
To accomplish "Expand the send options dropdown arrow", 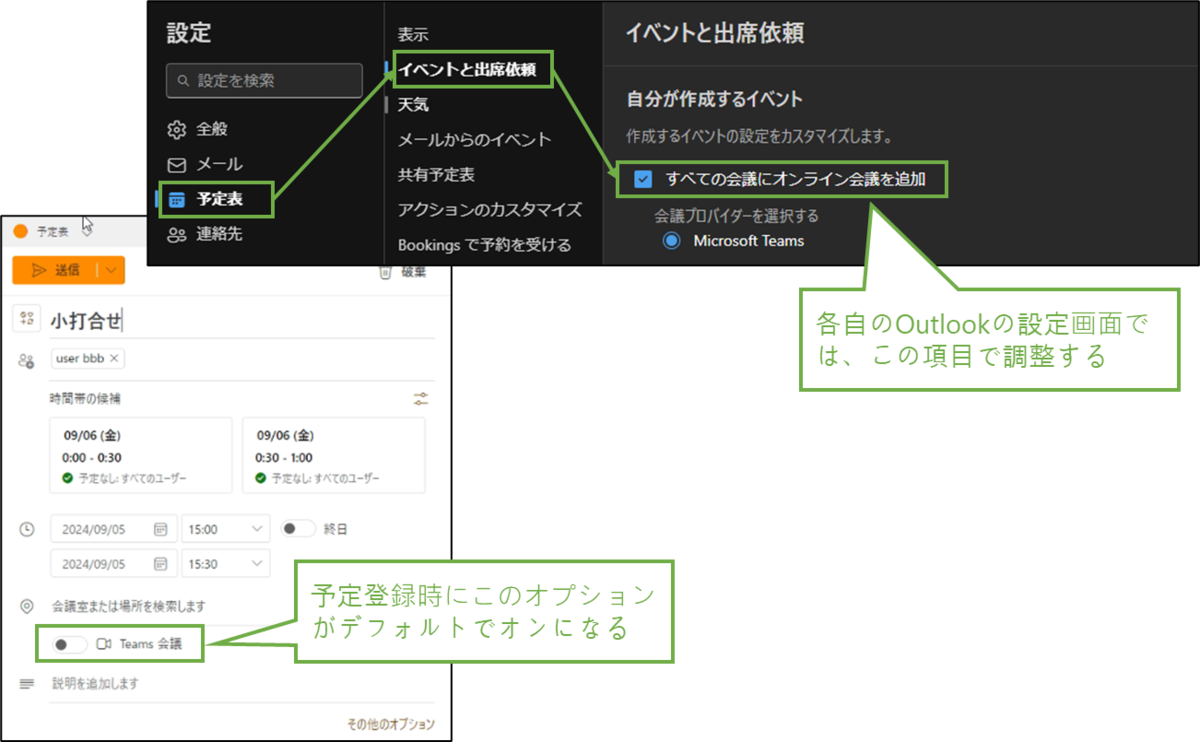I will (x=110, y=270).
